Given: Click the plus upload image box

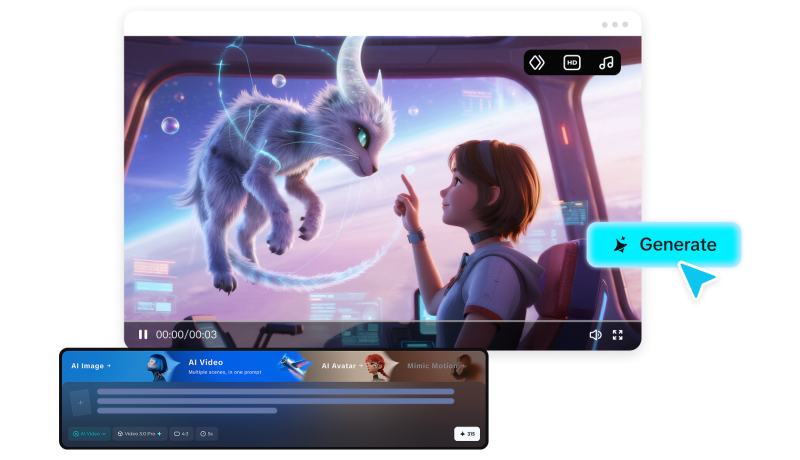Looking at the screenshot, I should click(80, 402).
